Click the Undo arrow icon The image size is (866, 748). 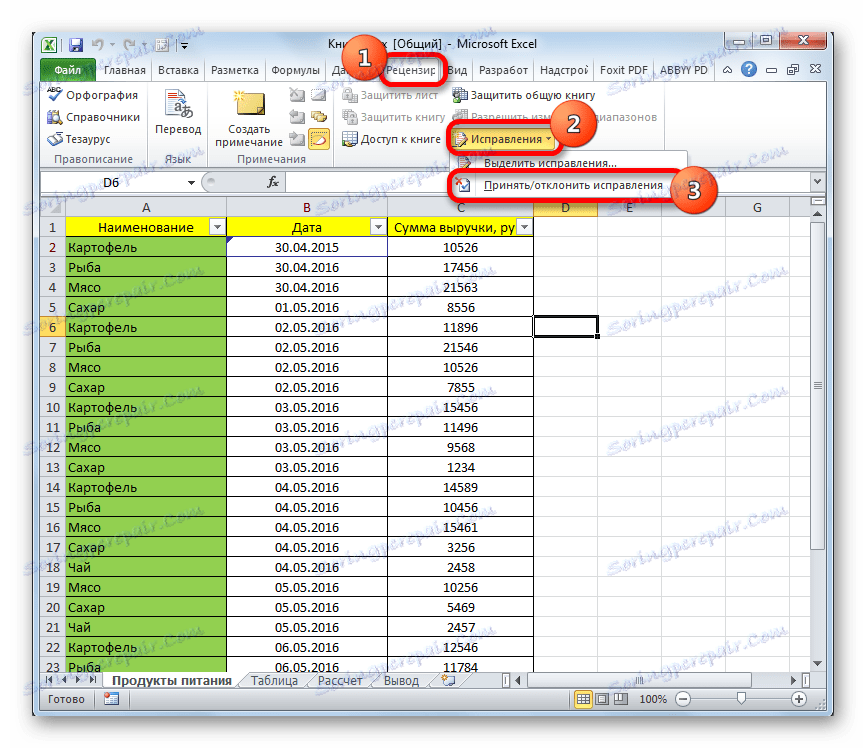(x=98, y=45)
